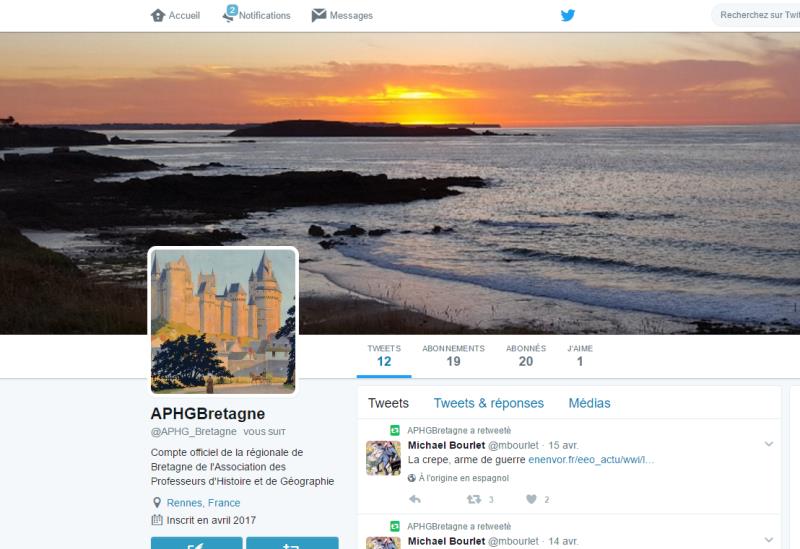Show the Abonnements count list
The image size is (800, 549).
[453, 355]
